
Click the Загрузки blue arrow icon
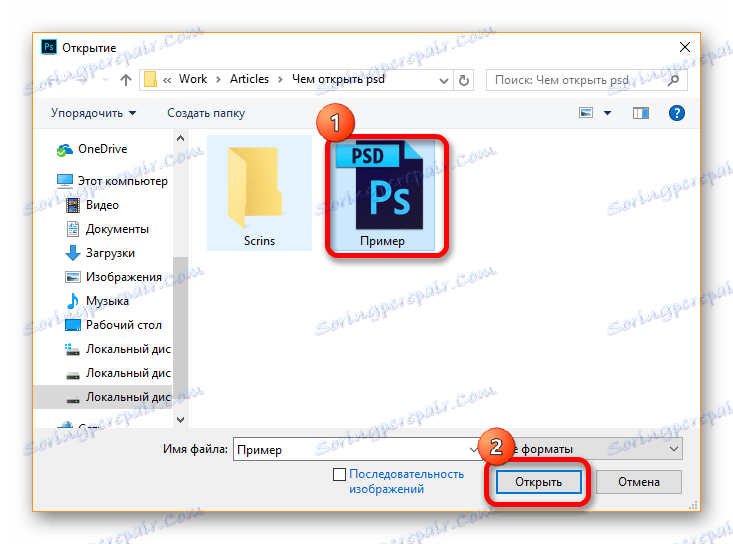pyautogui.click(x=72, y=253)
